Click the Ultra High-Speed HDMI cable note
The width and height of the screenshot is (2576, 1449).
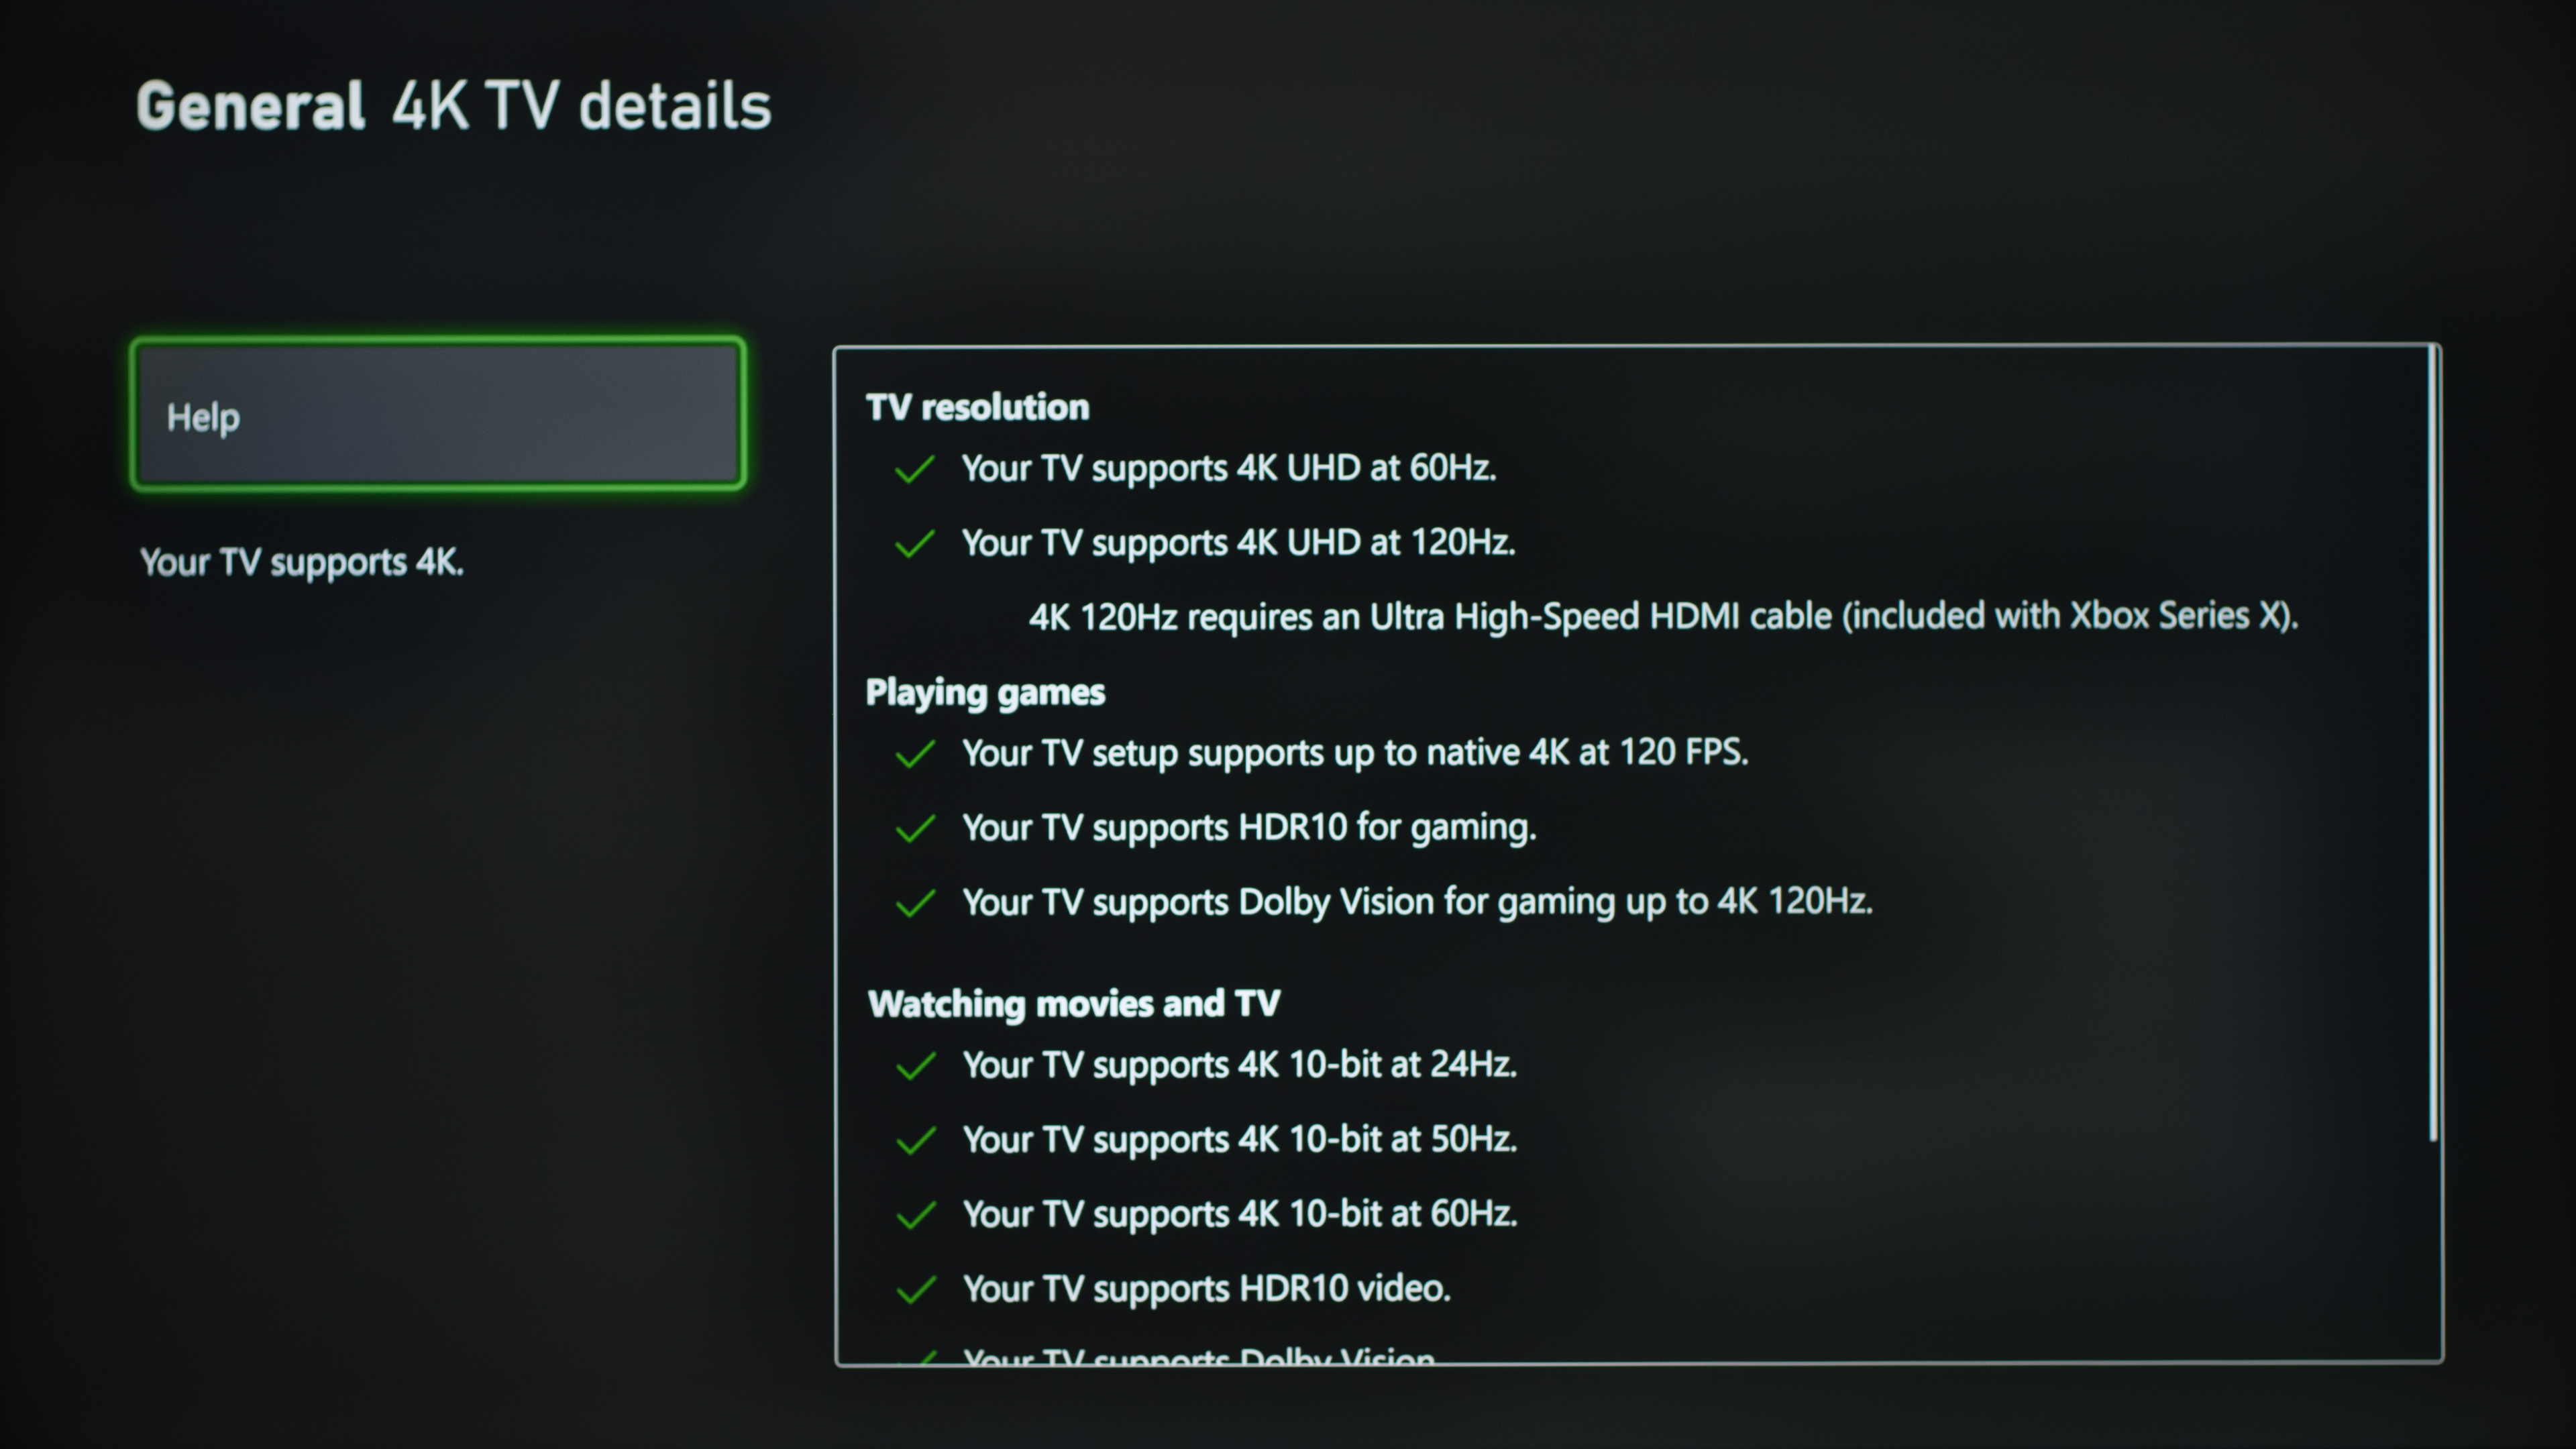[1663, 616]
